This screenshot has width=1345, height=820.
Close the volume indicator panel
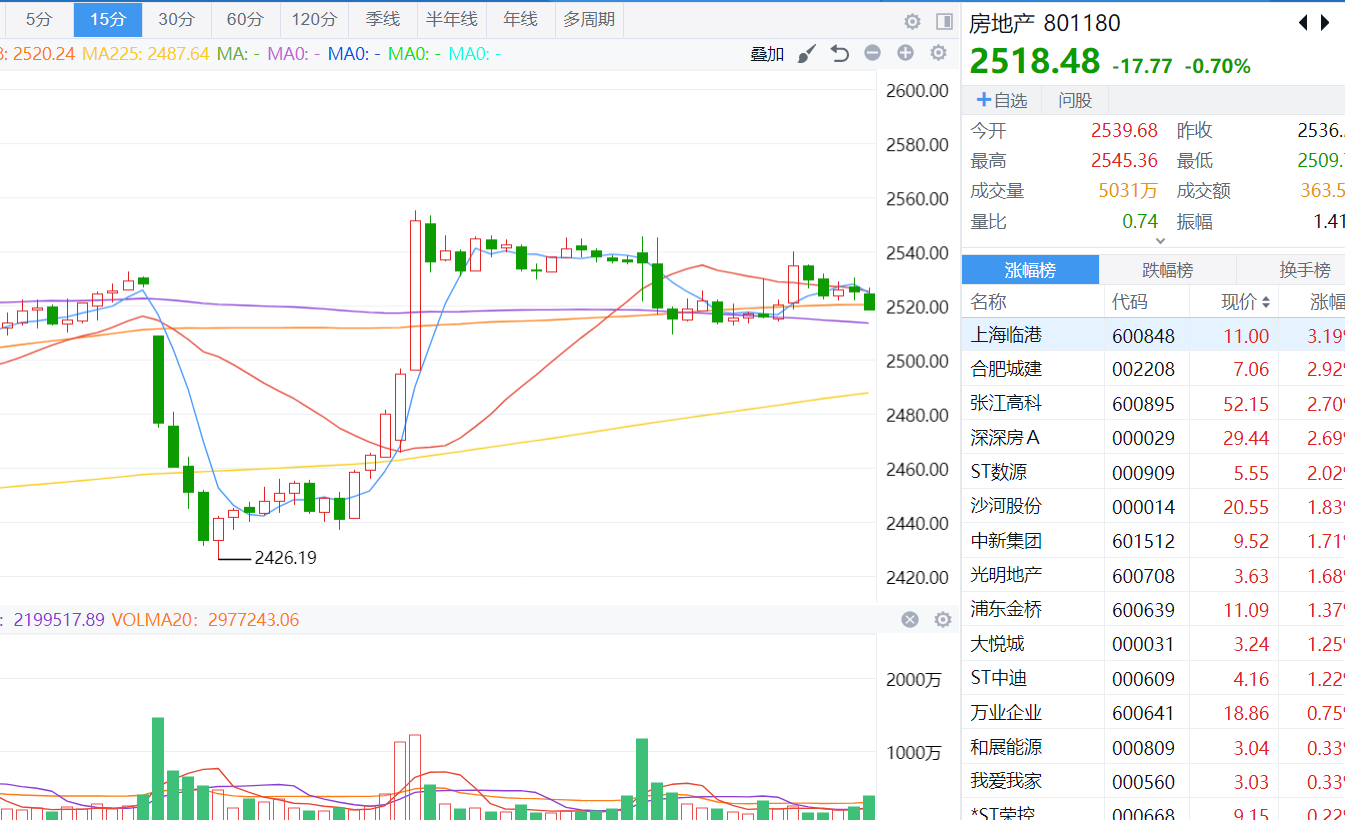[x=910, y=620]
